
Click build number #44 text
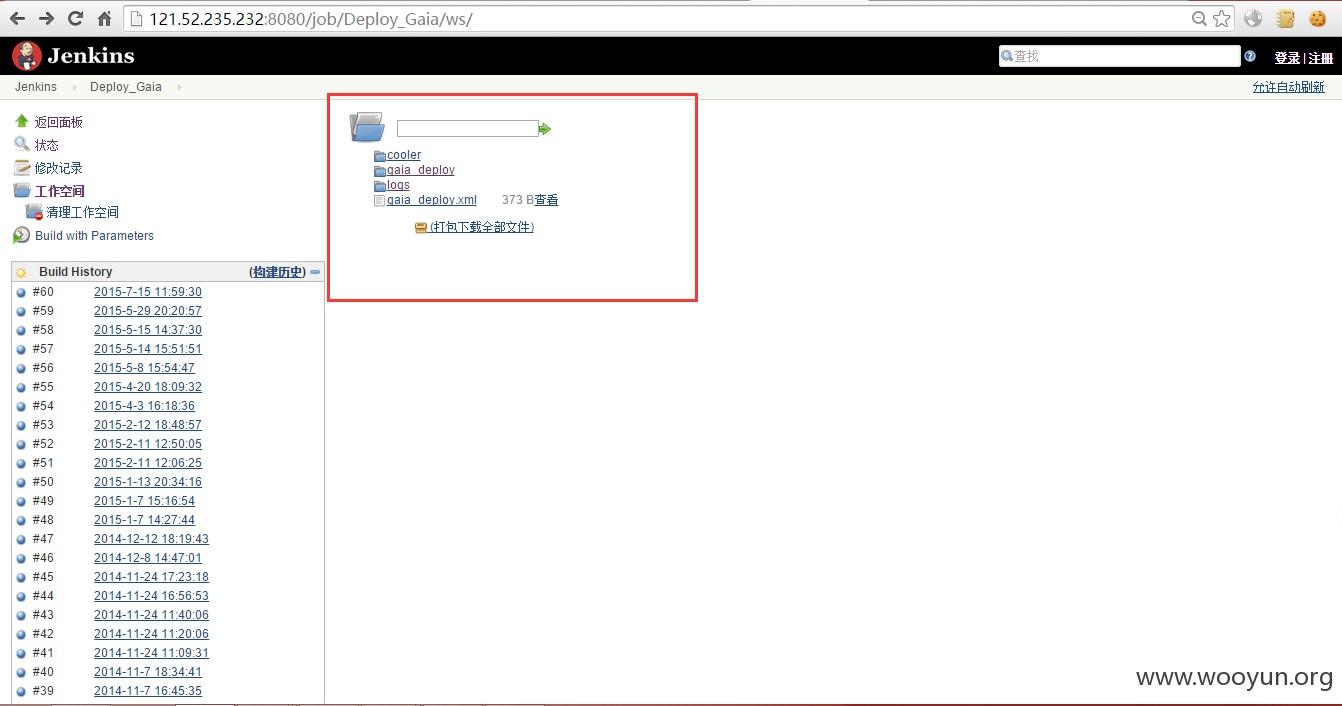point(43,596)
